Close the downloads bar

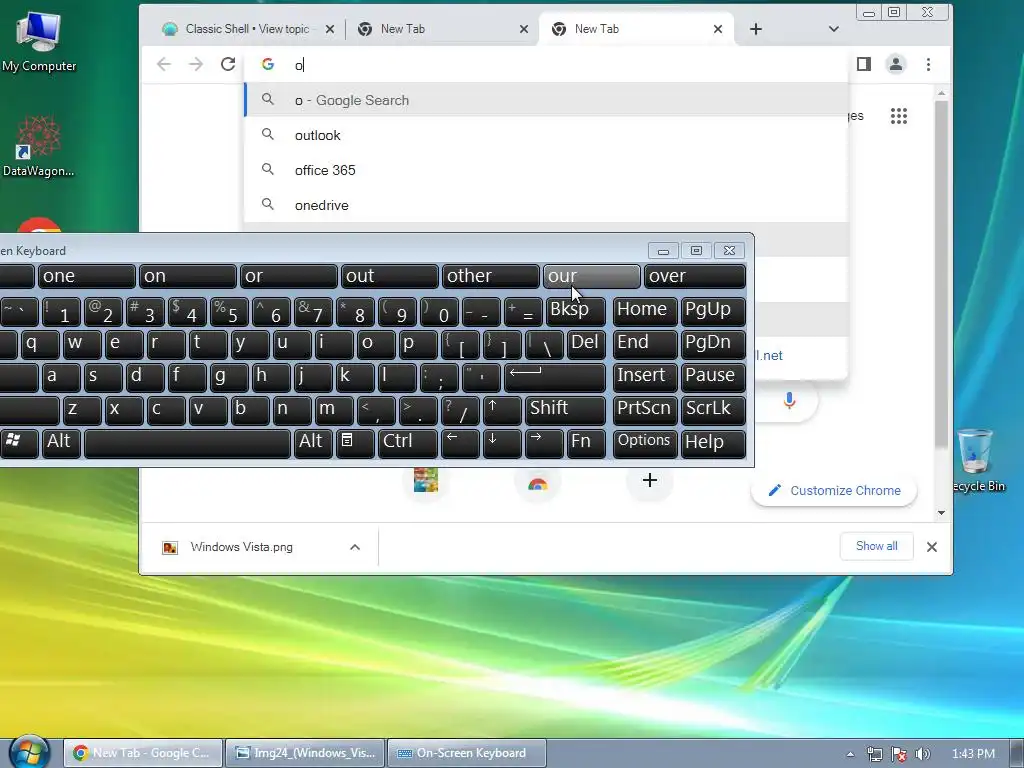[x=932, y=547]
